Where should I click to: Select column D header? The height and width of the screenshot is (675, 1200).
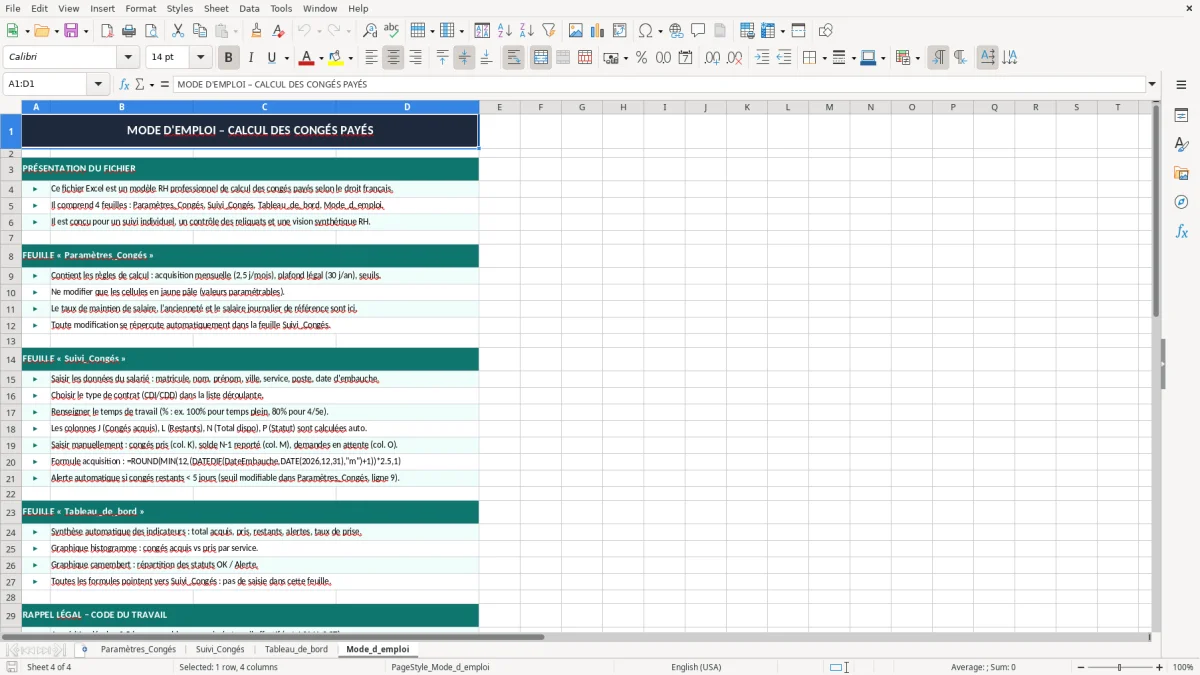point(407,107)
